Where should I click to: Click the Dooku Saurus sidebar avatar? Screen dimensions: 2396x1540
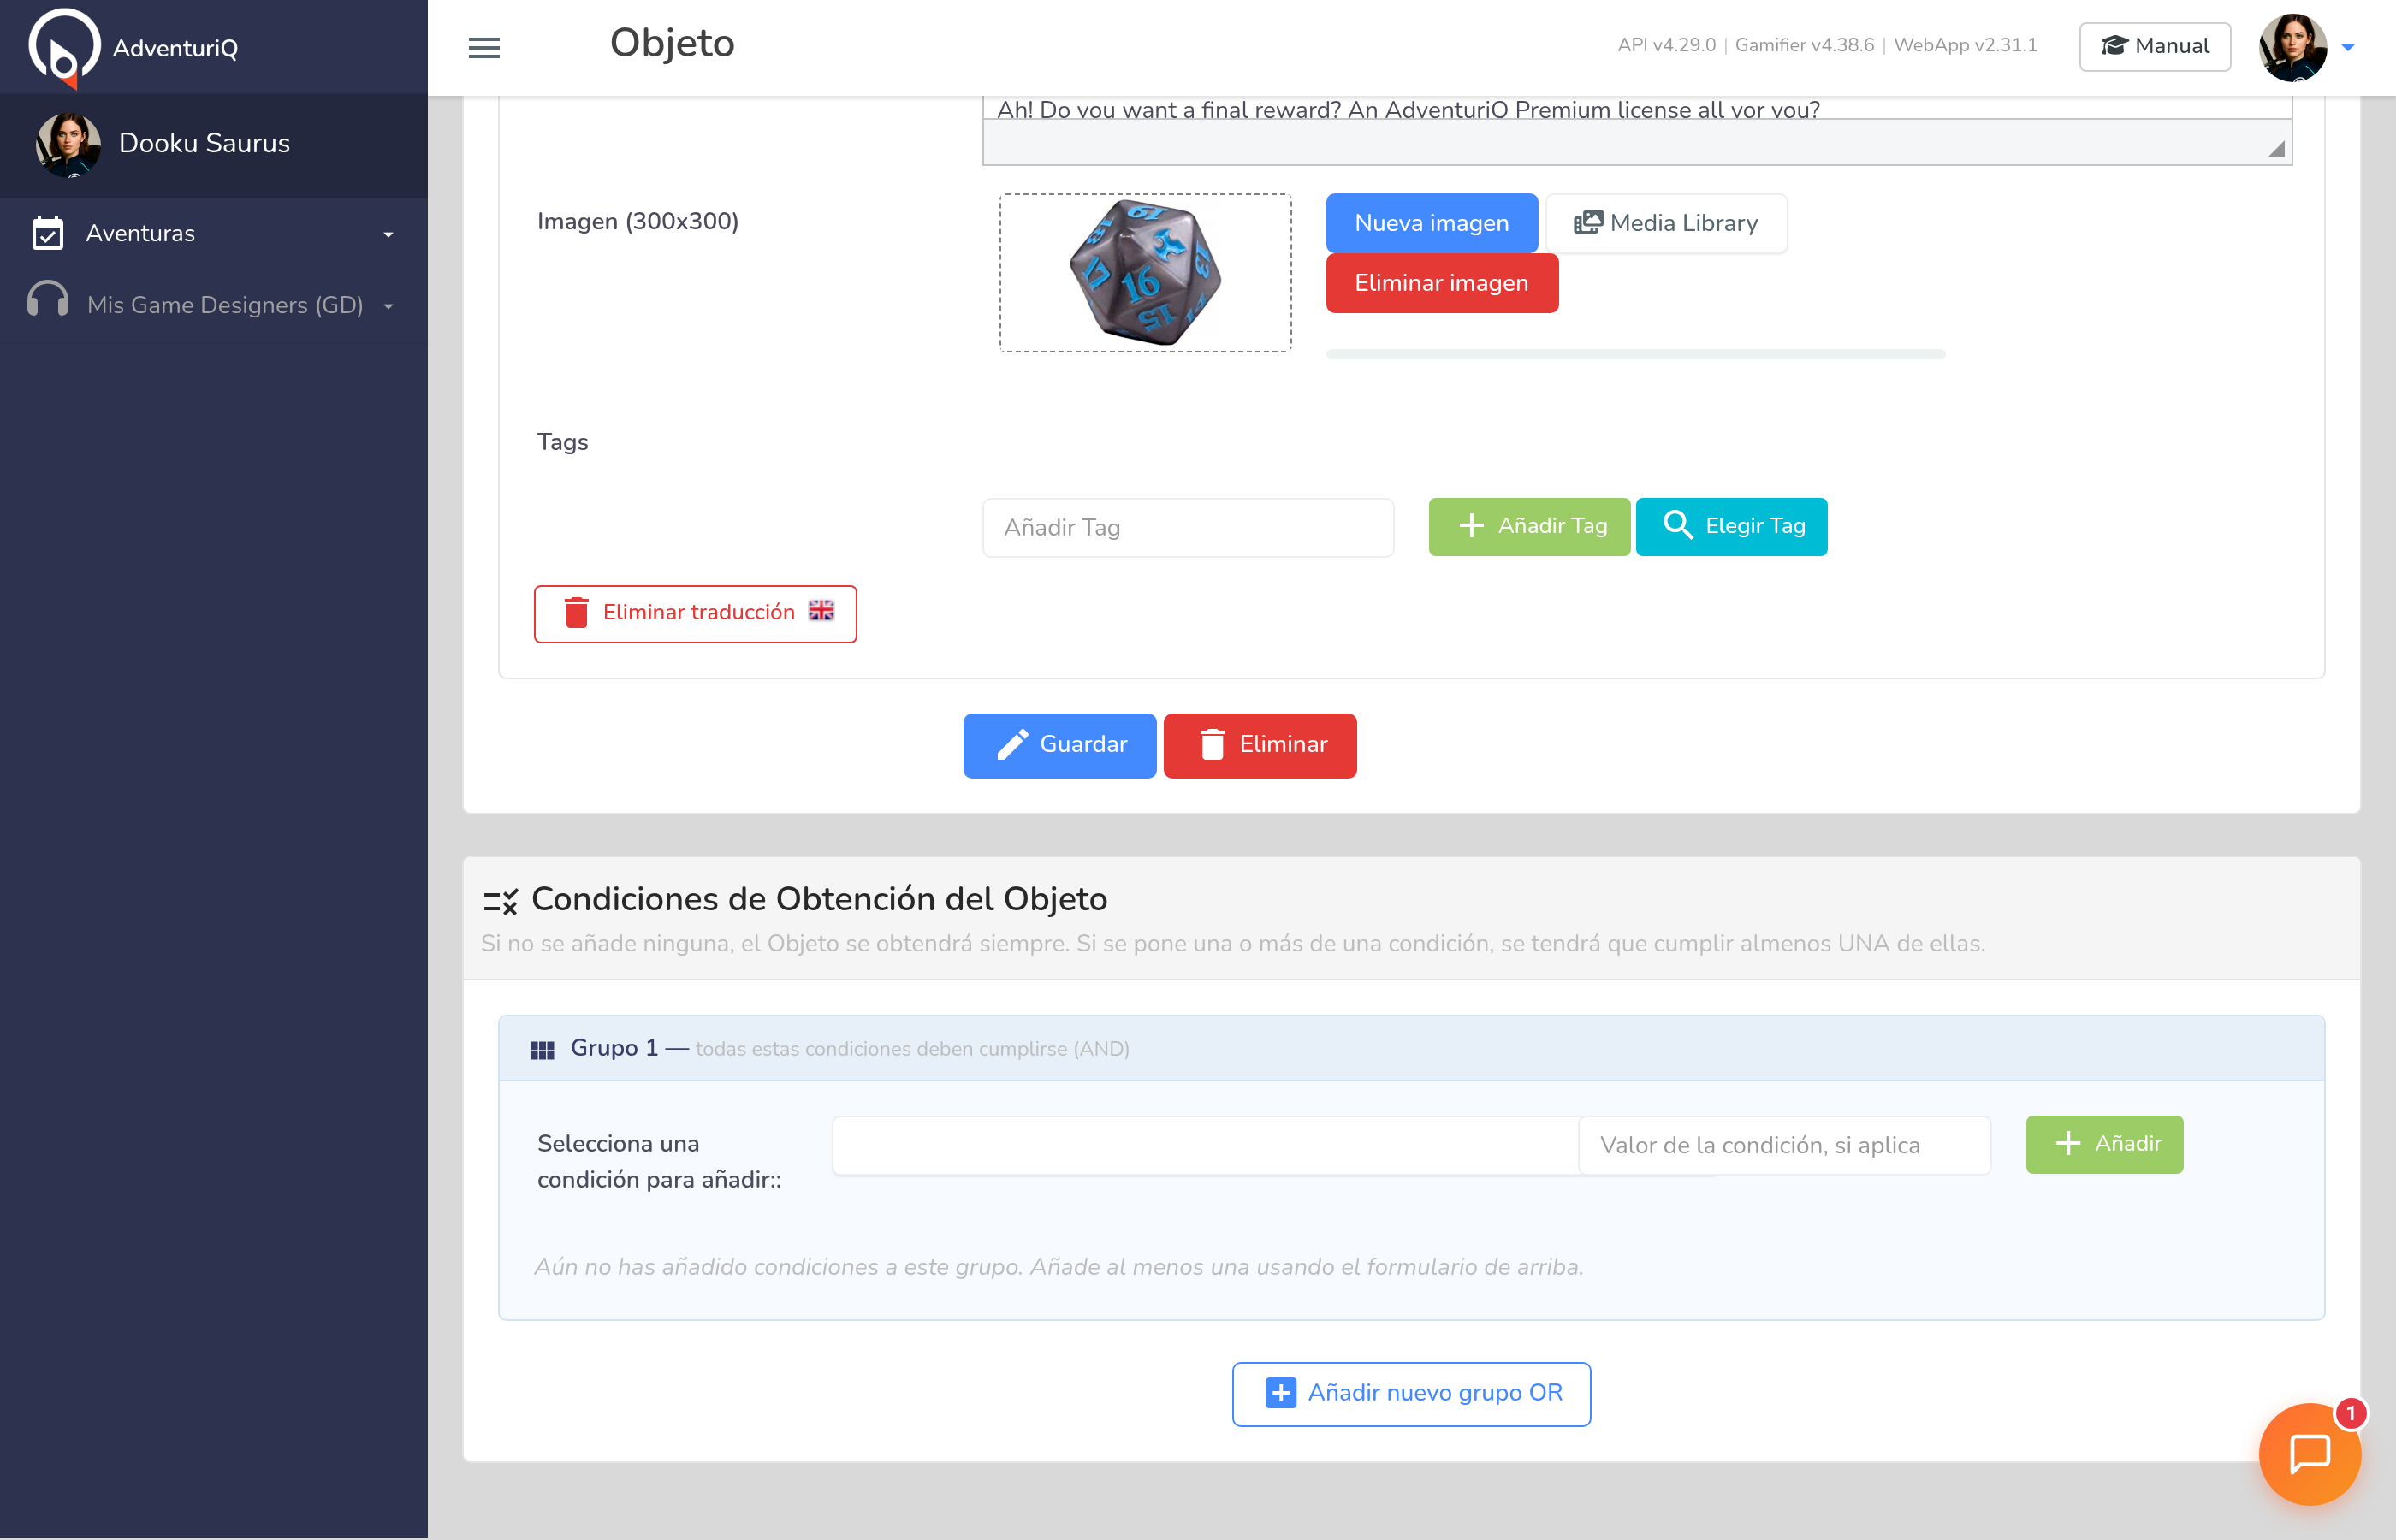click(68, 145)
